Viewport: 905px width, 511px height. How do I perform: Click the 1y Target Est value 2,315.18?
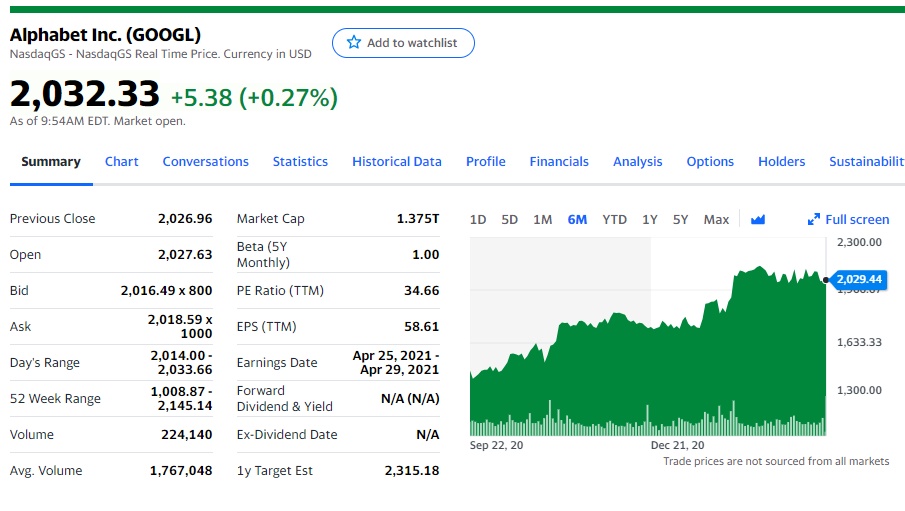(412, 471)
